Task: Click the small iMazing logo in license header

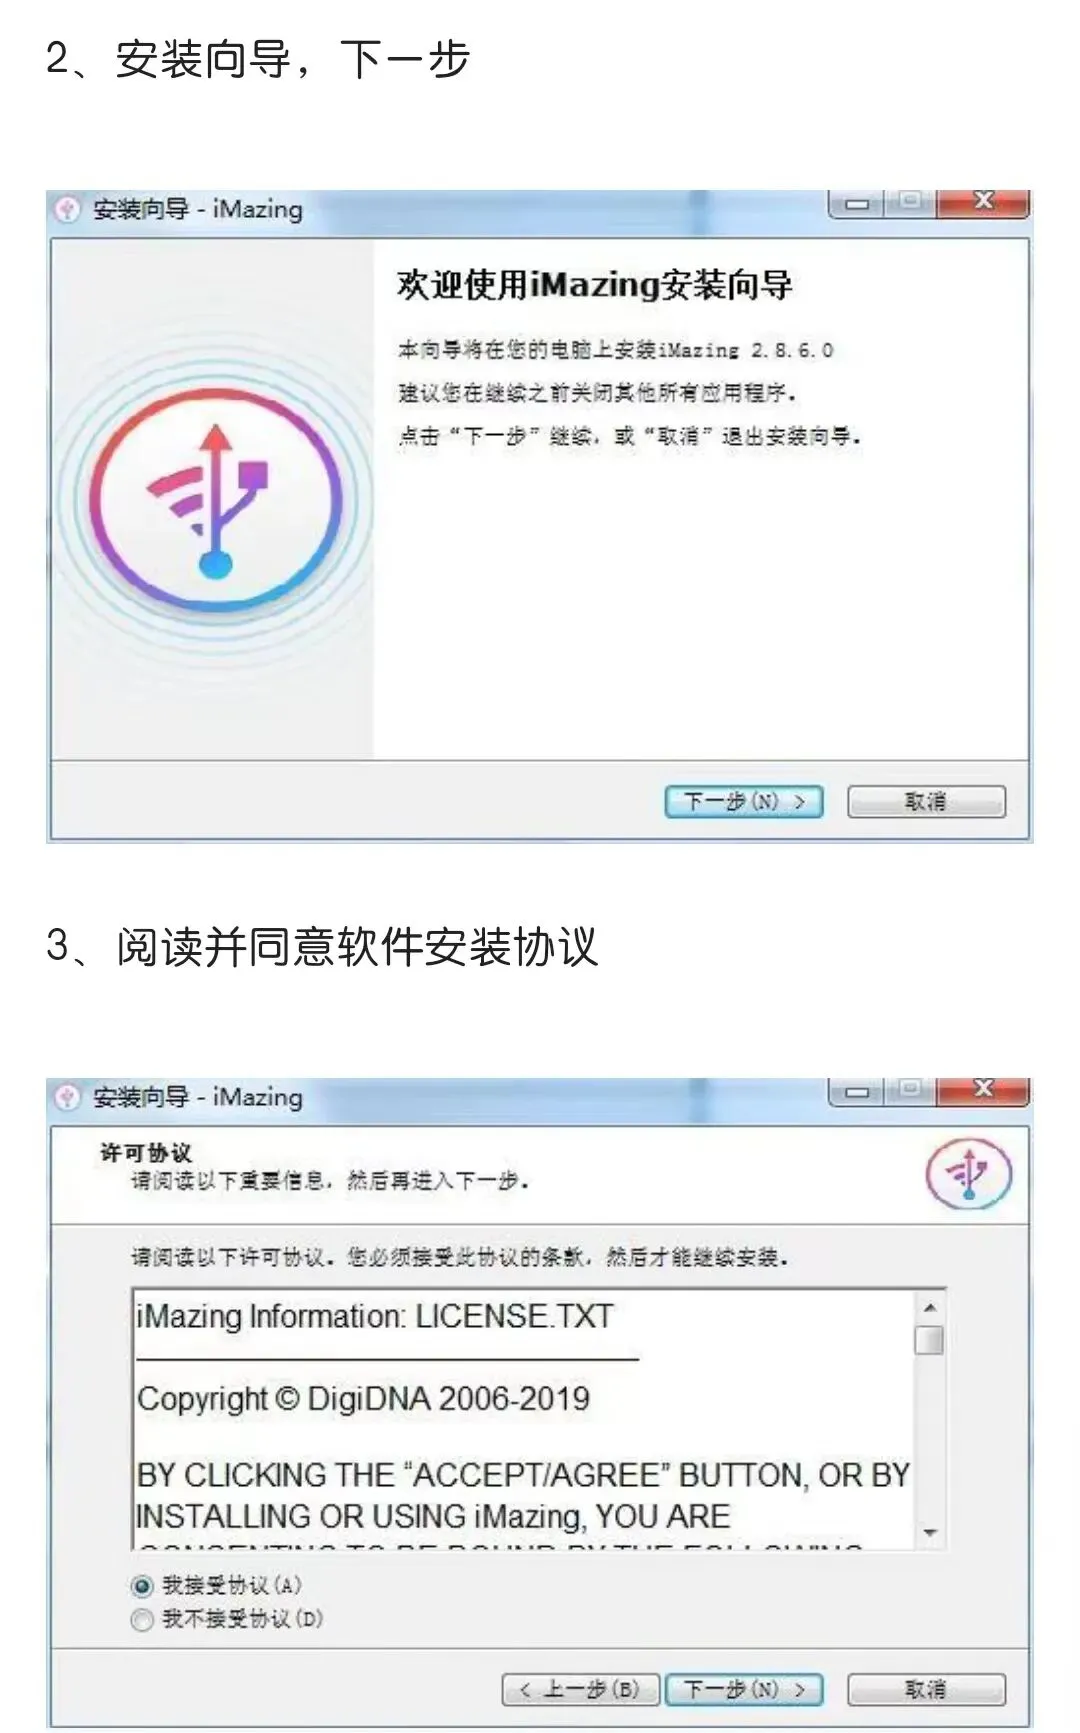Action: 967,1173
